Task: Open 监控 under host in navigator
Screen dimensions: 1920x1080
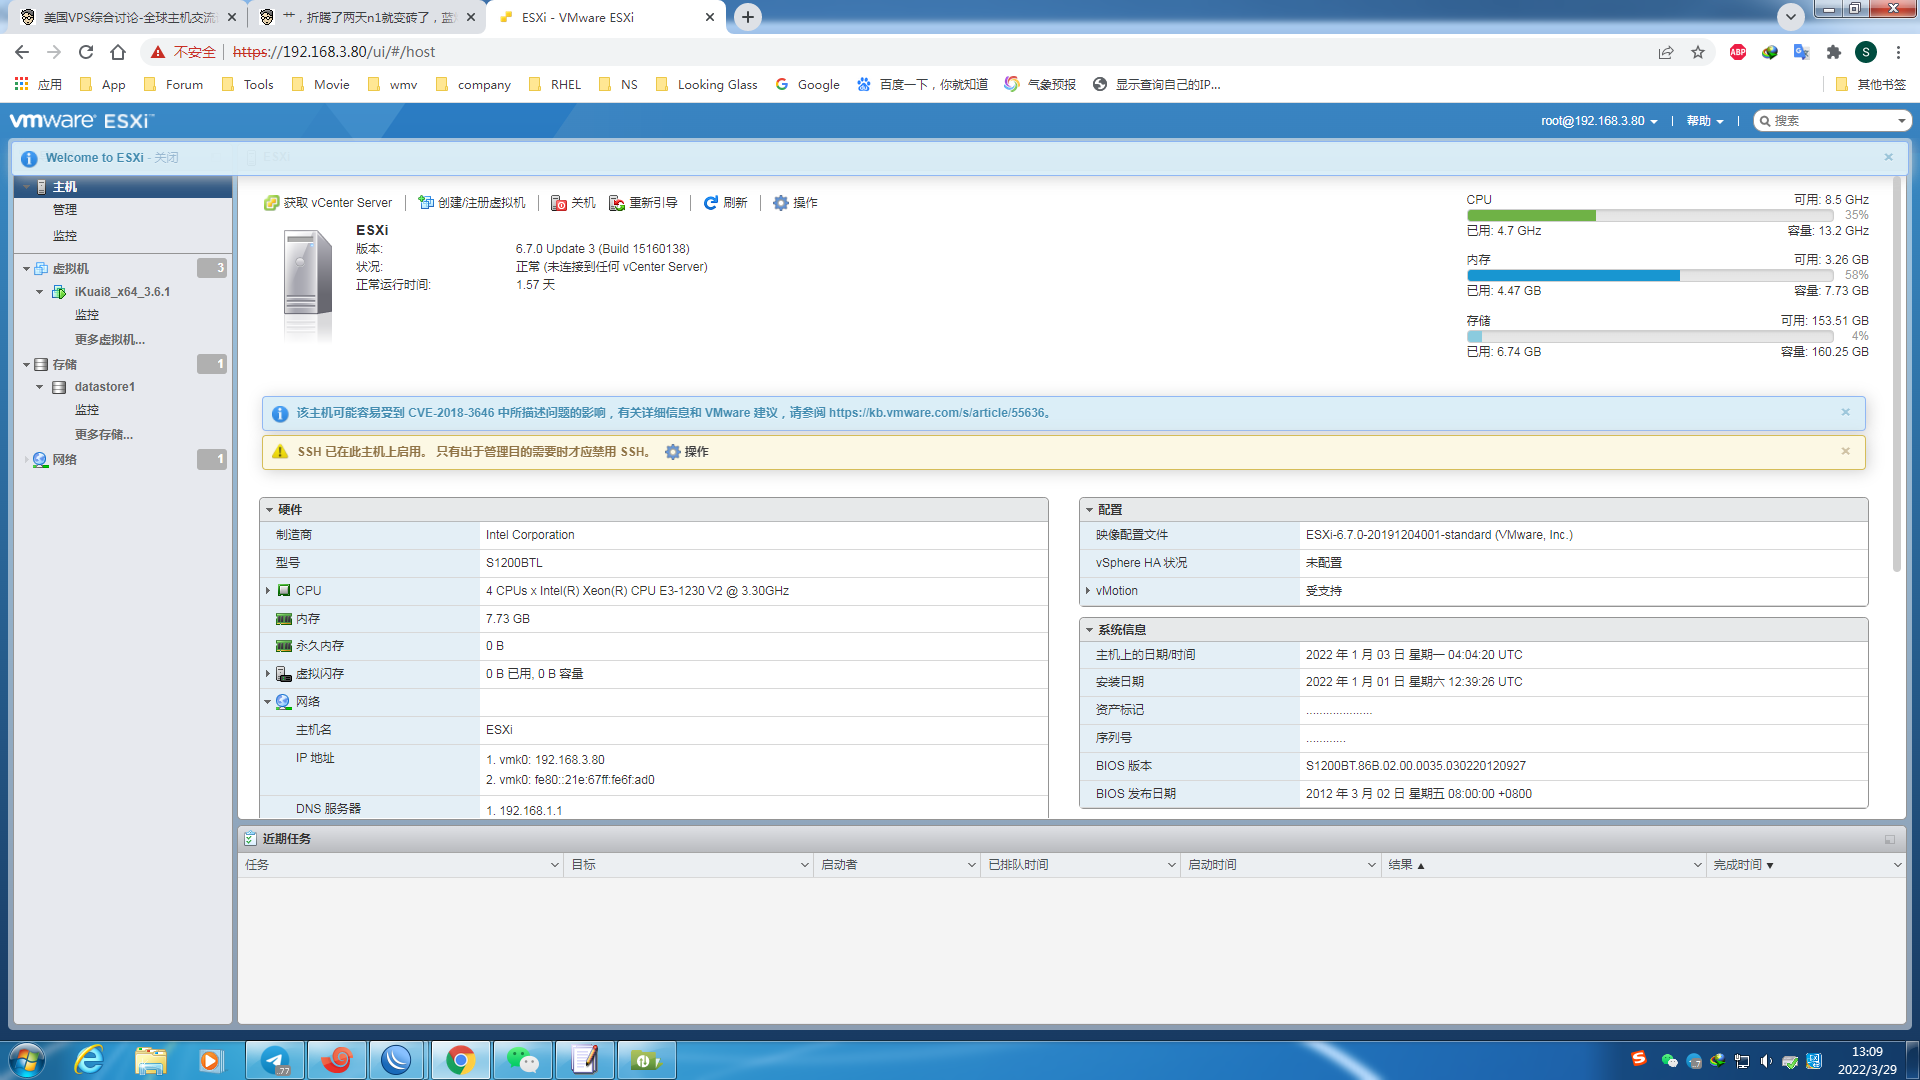Action: coord(65,236)
